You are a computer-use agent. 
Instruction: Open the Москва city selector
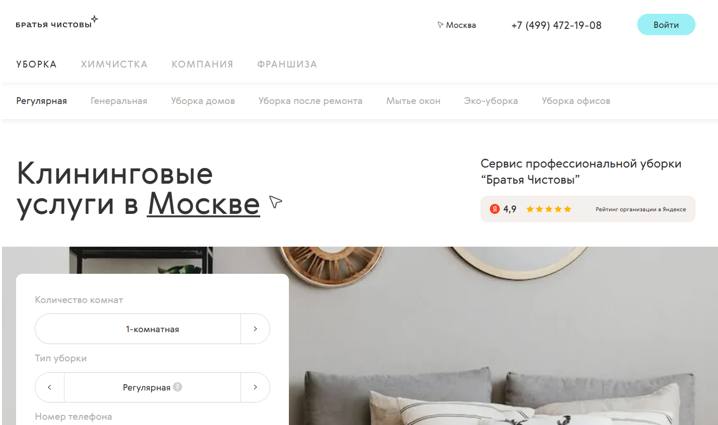pos(457,25)
